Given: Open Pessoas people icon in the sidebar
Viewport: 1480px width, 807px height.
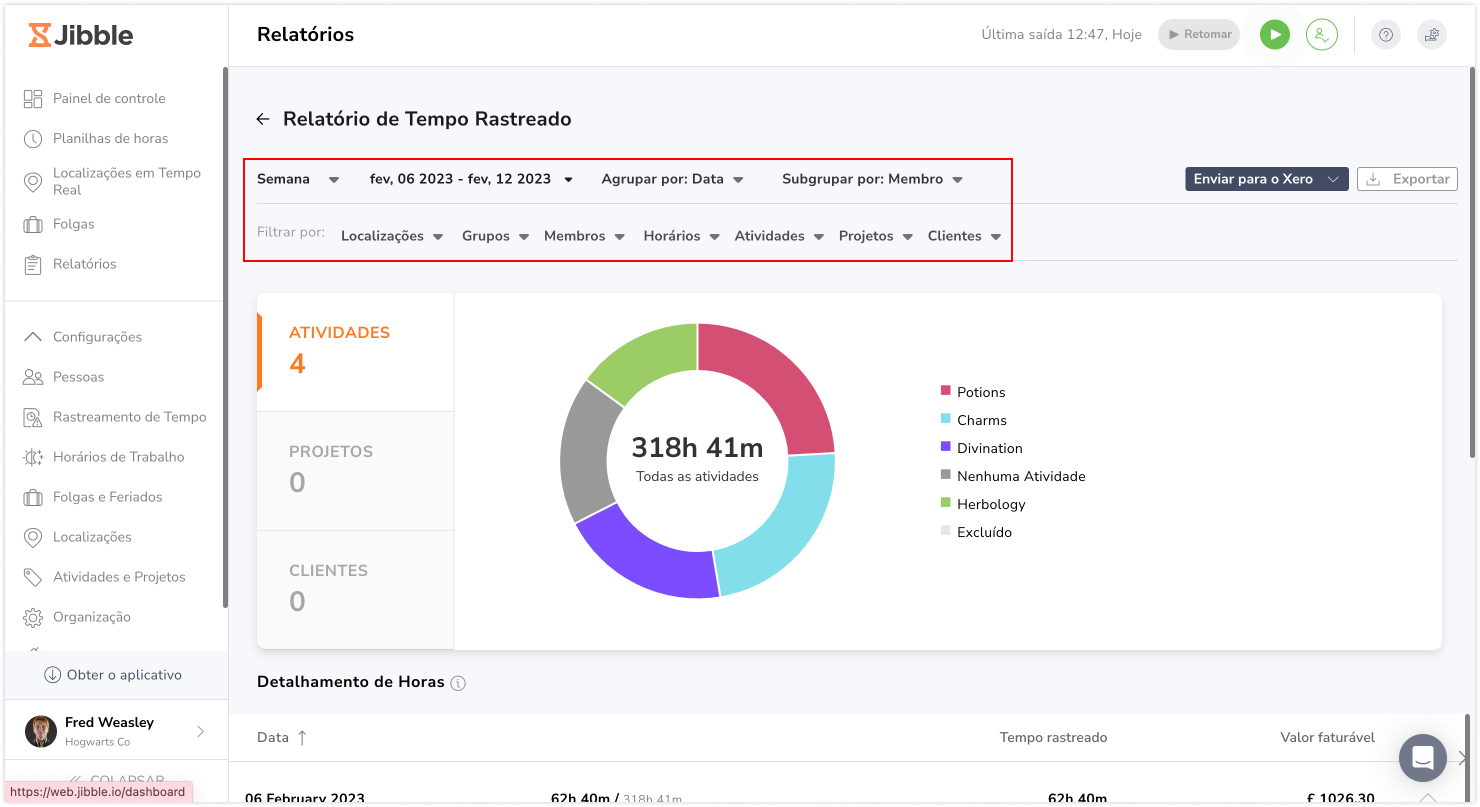Looking at the screenshot, I should point(32,376).
